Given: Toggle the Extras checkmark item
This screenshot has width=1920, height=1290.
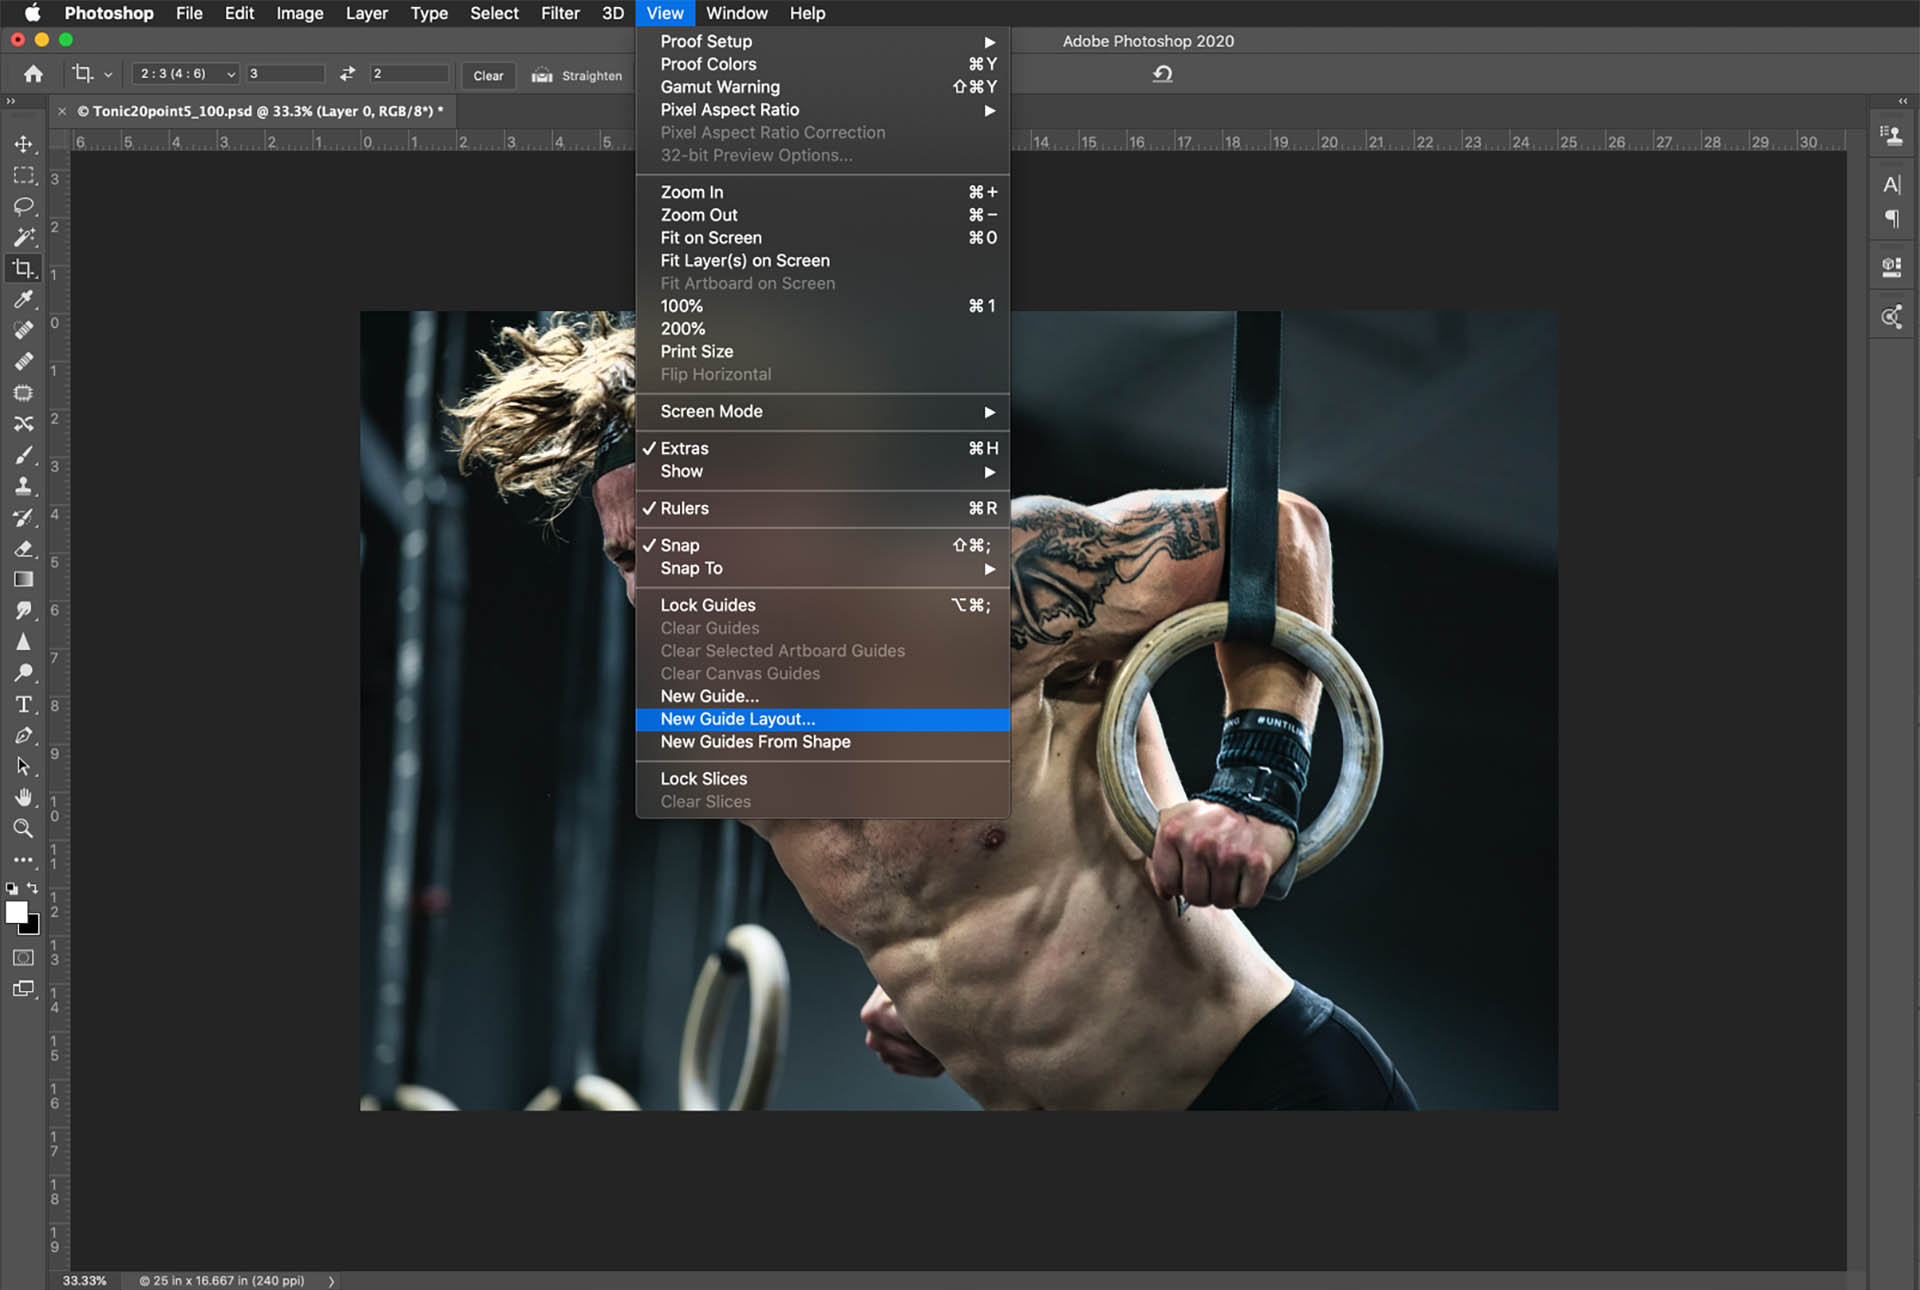Looking at the screenshot, I should coord(684,448).
